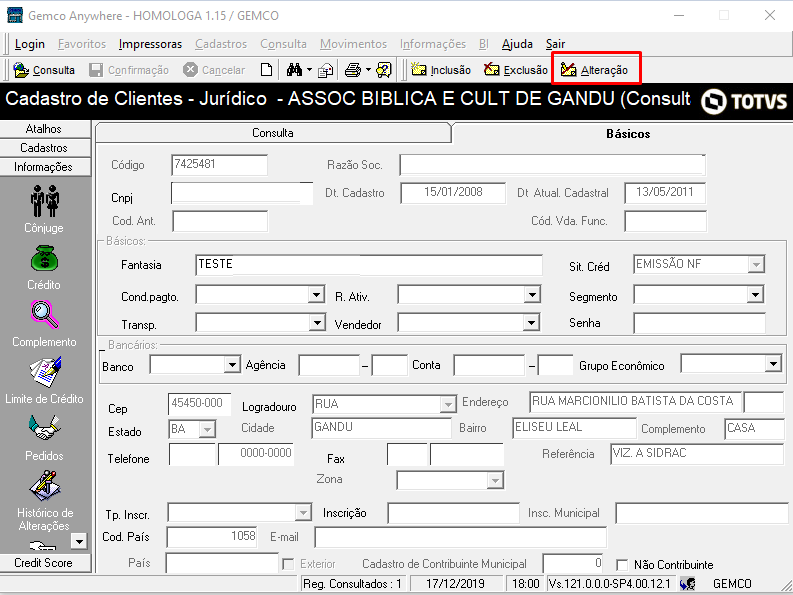Click the 17/12/2019 date in status bar
793x595 pixels.
point(455,584)
